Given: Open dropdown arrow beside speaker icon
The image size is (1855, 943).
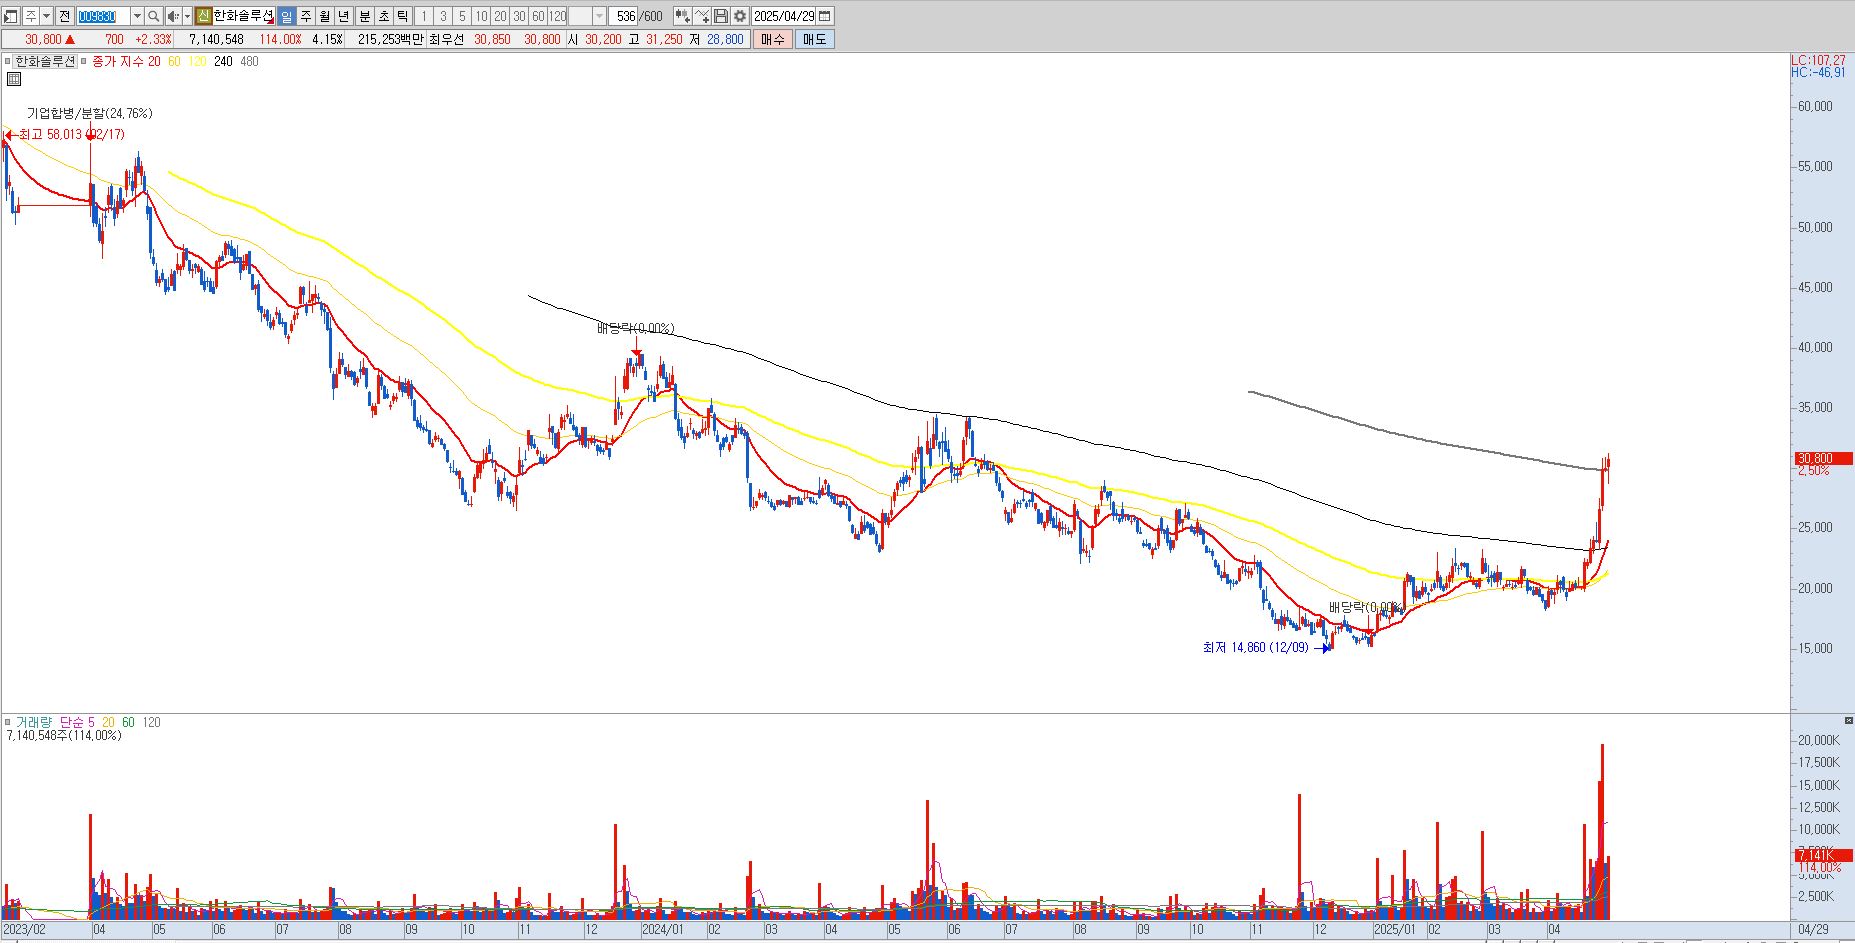Looking at the screenshot, I should point(187,16).
